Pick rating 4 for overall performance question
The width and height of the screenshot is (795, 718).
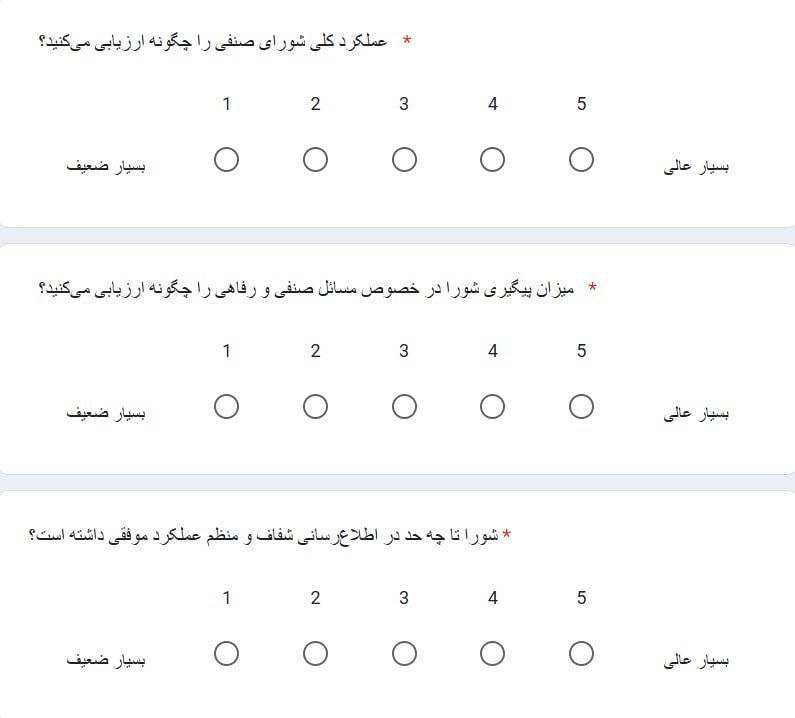coord(492,160)
